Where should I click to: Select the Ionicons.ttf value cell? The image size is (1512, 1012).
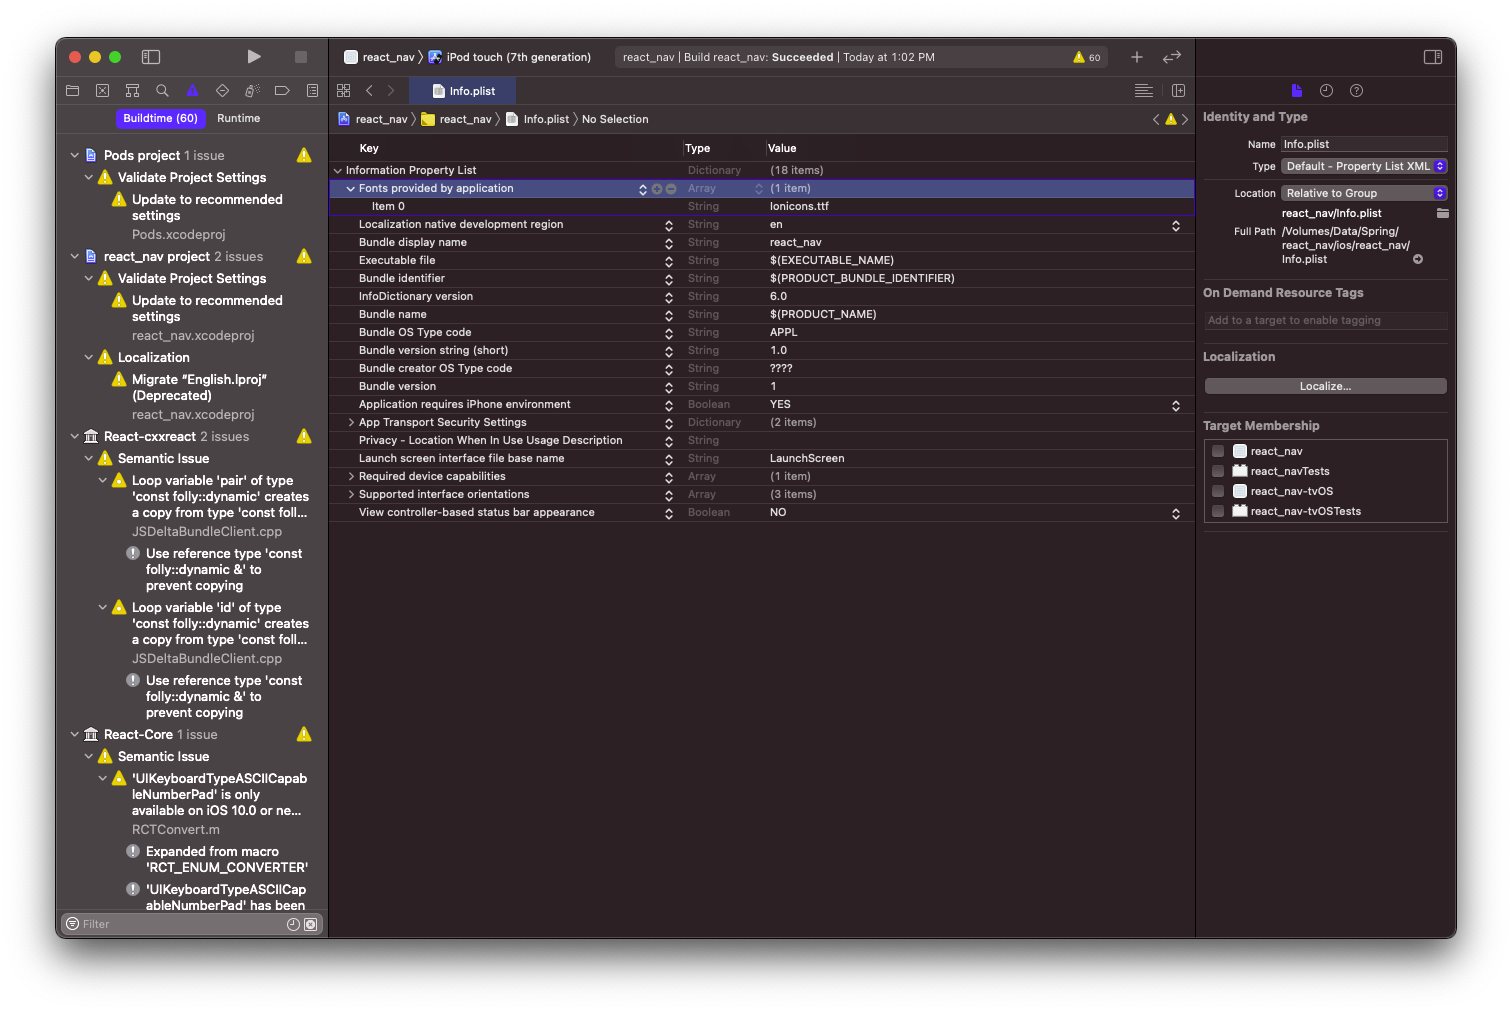980,206
